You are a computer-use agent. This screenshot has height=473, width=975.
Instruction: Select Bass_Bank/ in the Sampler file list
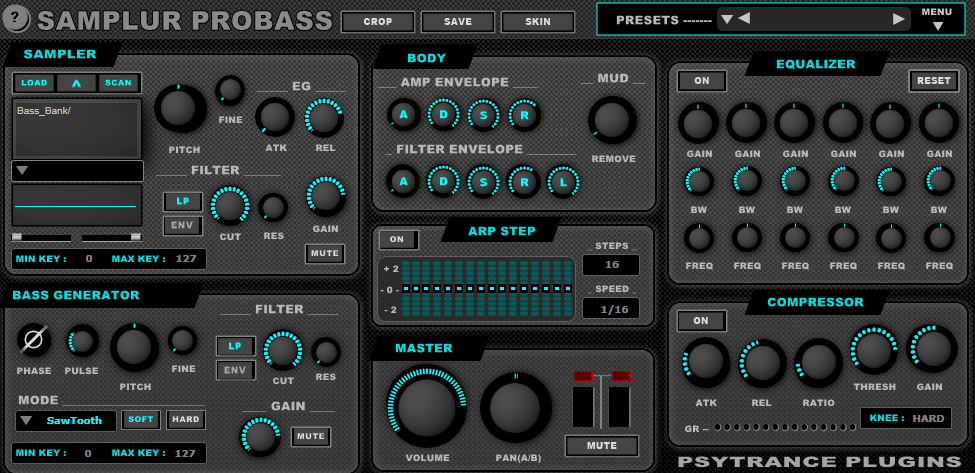pyautogui.click(x=42, y=111)
